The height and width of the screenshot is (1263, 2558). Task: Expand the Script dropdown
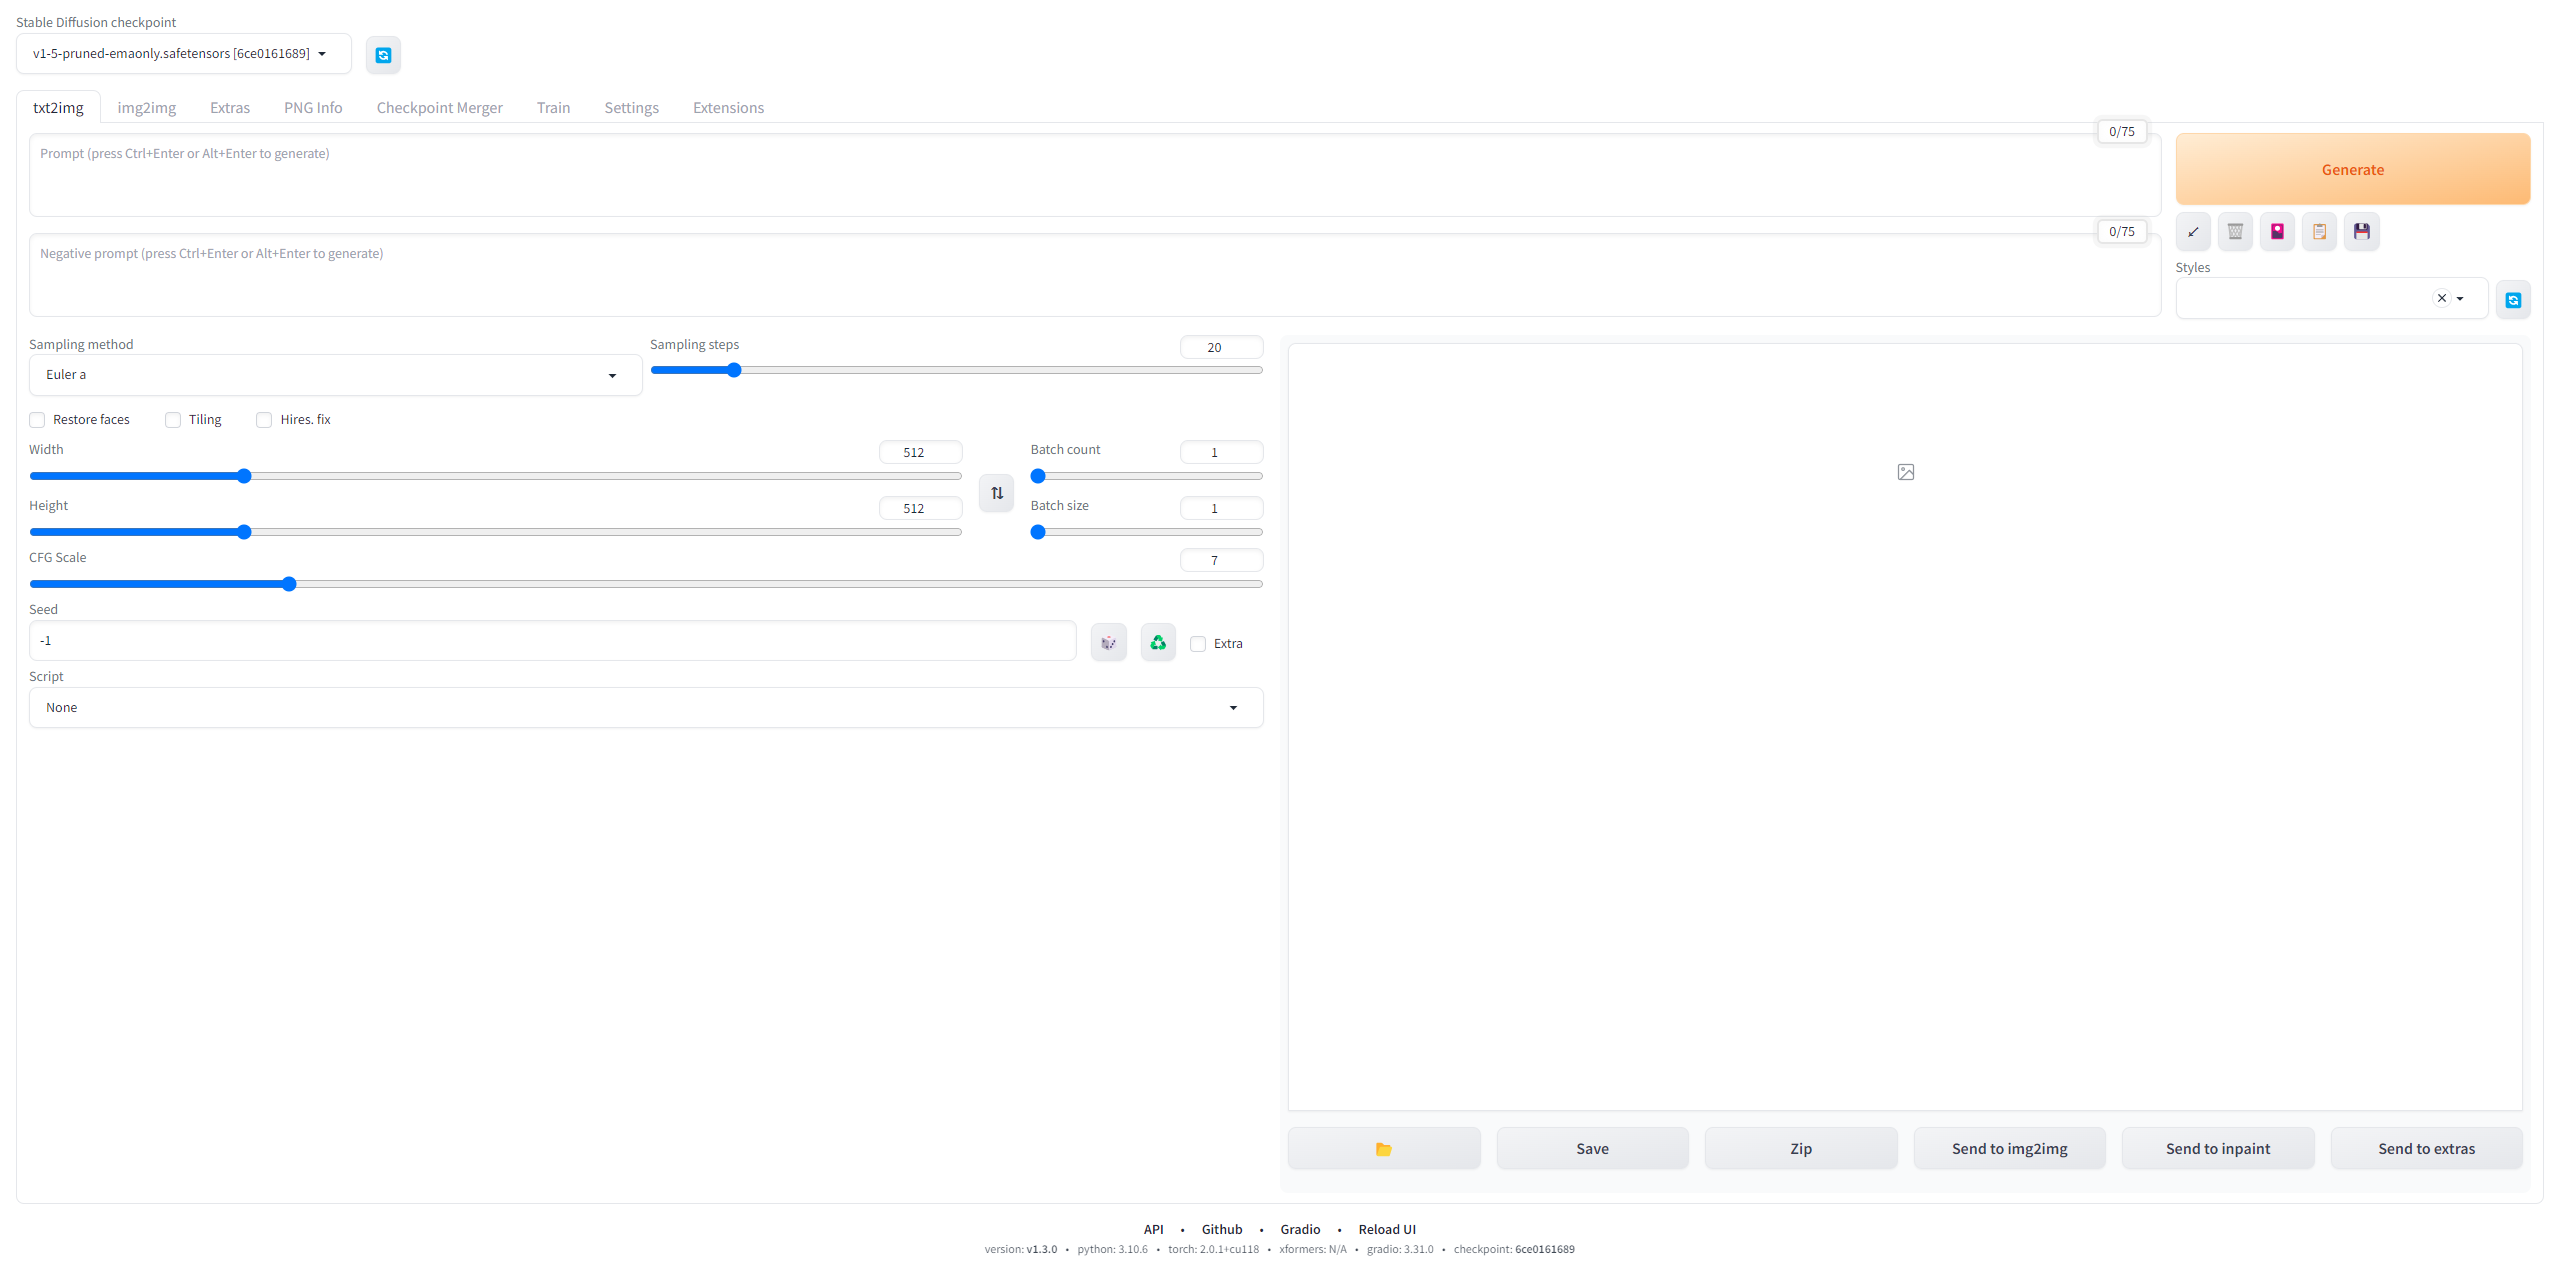coord(645,708)
